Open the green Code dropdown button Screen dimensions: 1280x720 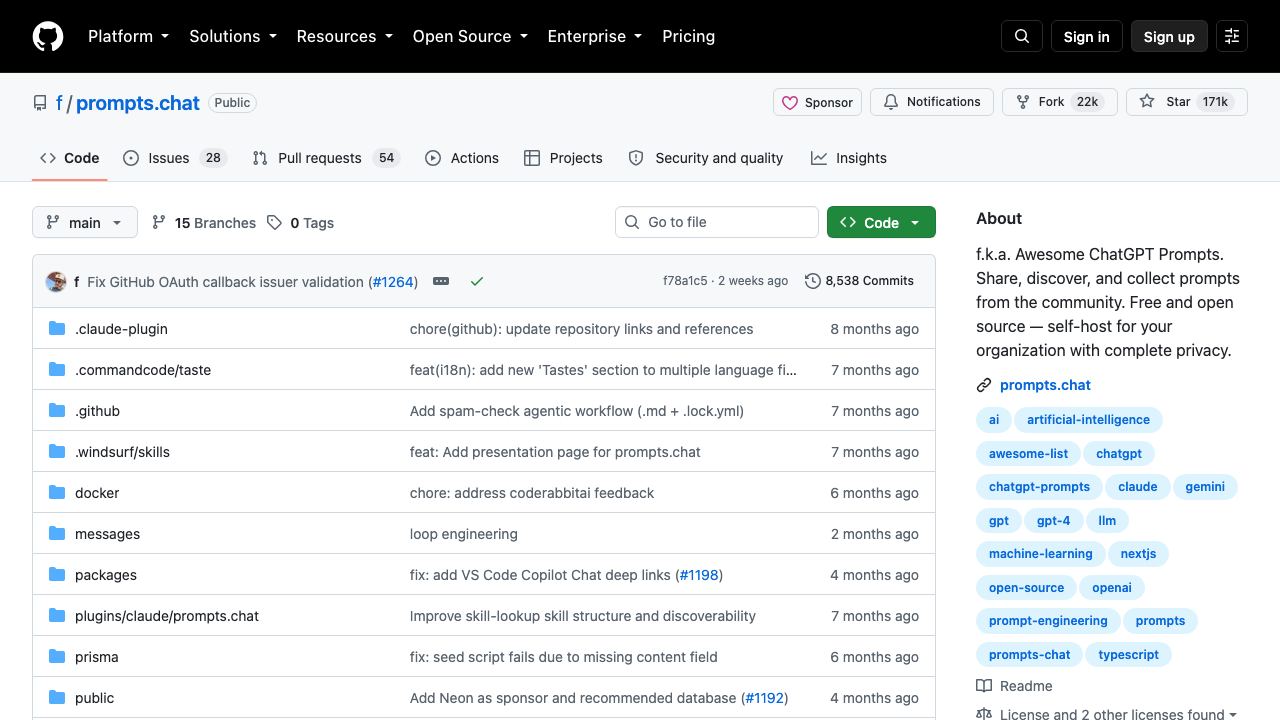881,222
